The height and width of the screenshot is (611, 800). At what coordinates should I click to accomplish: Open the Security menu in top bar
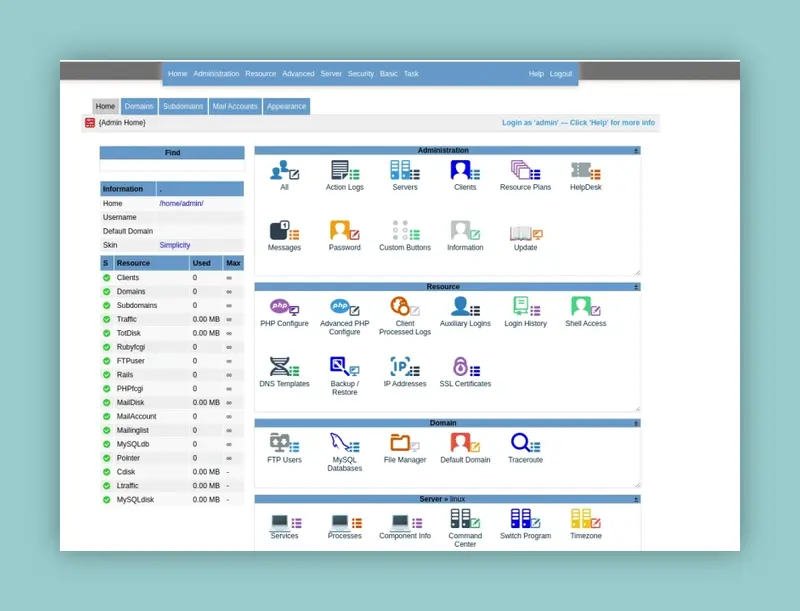360,74
